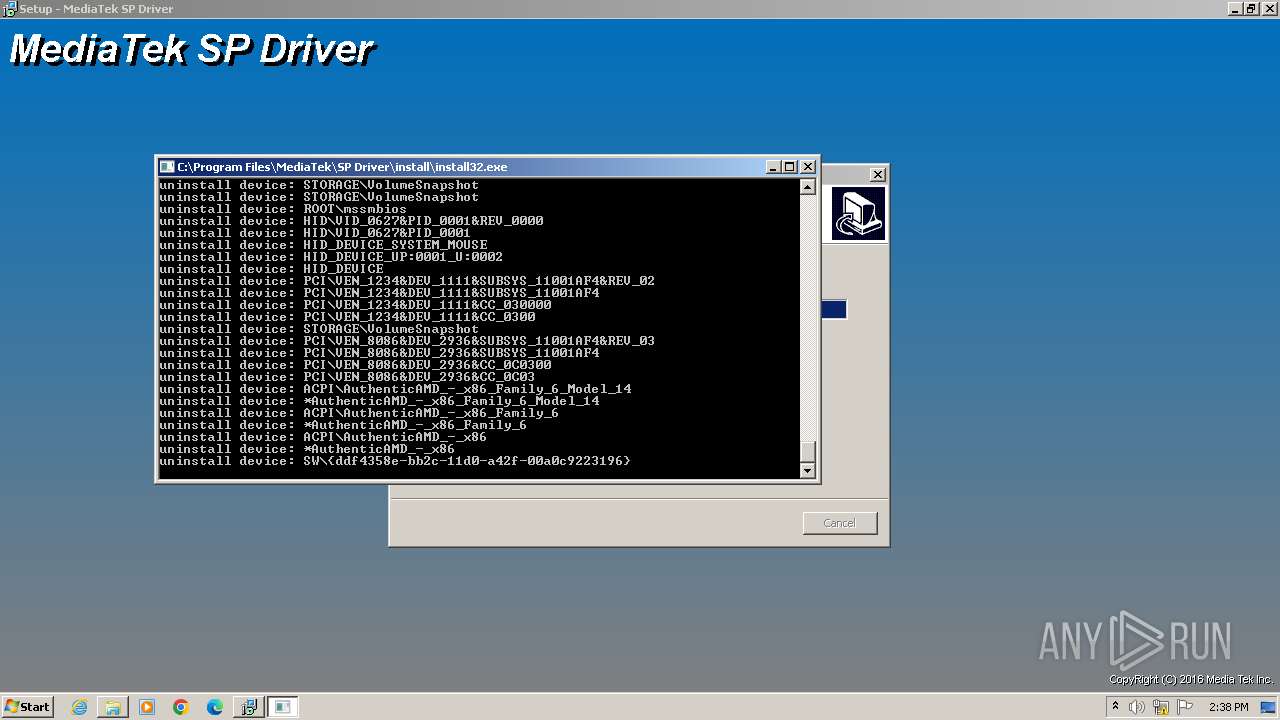Click the HID\VID_0627&PID_0001&REV_0000 console line
Screen dimensions: 1280x720
tap(351, 221)
